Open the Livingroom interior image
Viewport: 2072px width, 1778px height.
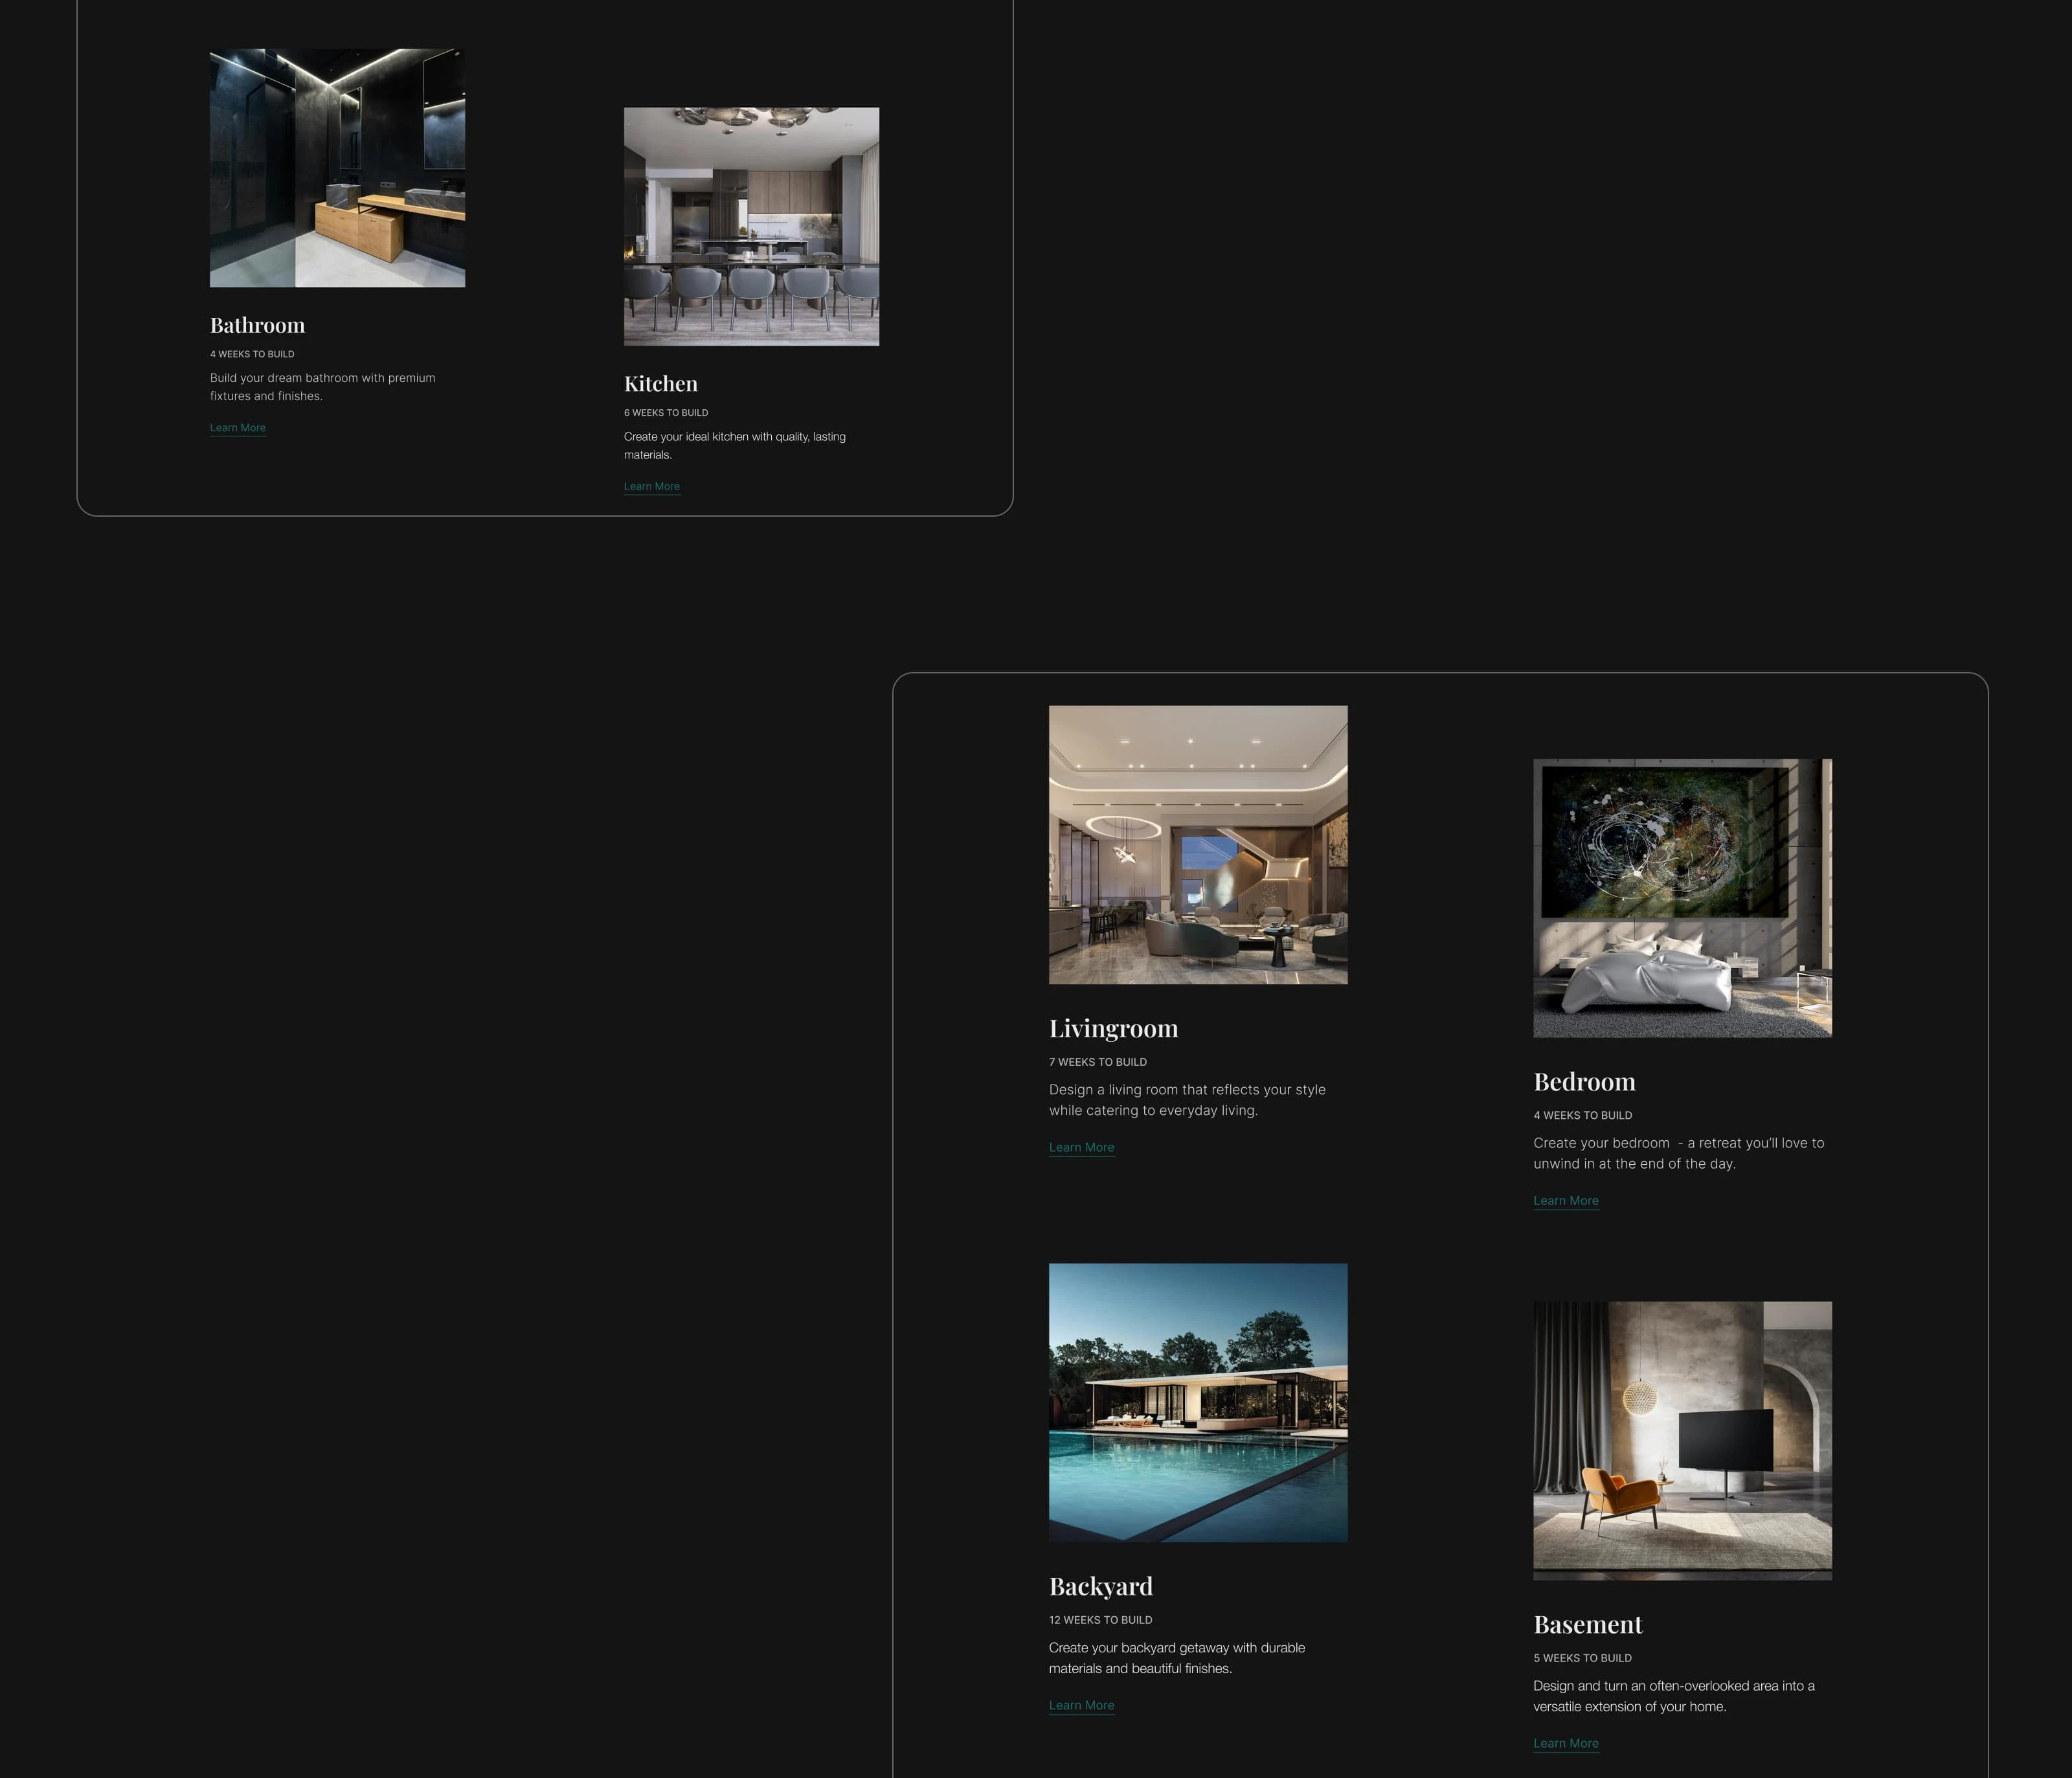click(1197, 844)
